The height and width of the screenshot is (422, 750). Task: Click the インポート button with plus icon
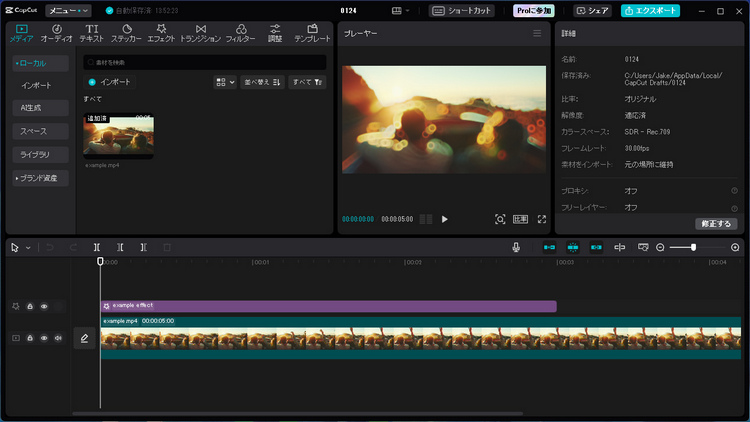point(110,82)
